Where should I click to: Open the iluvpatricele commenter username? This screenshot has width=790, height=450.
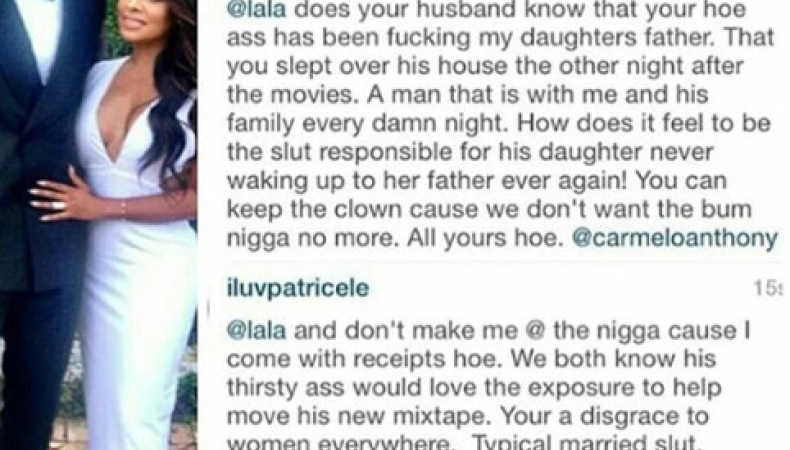pyautogui.click(x=298, y=288)
